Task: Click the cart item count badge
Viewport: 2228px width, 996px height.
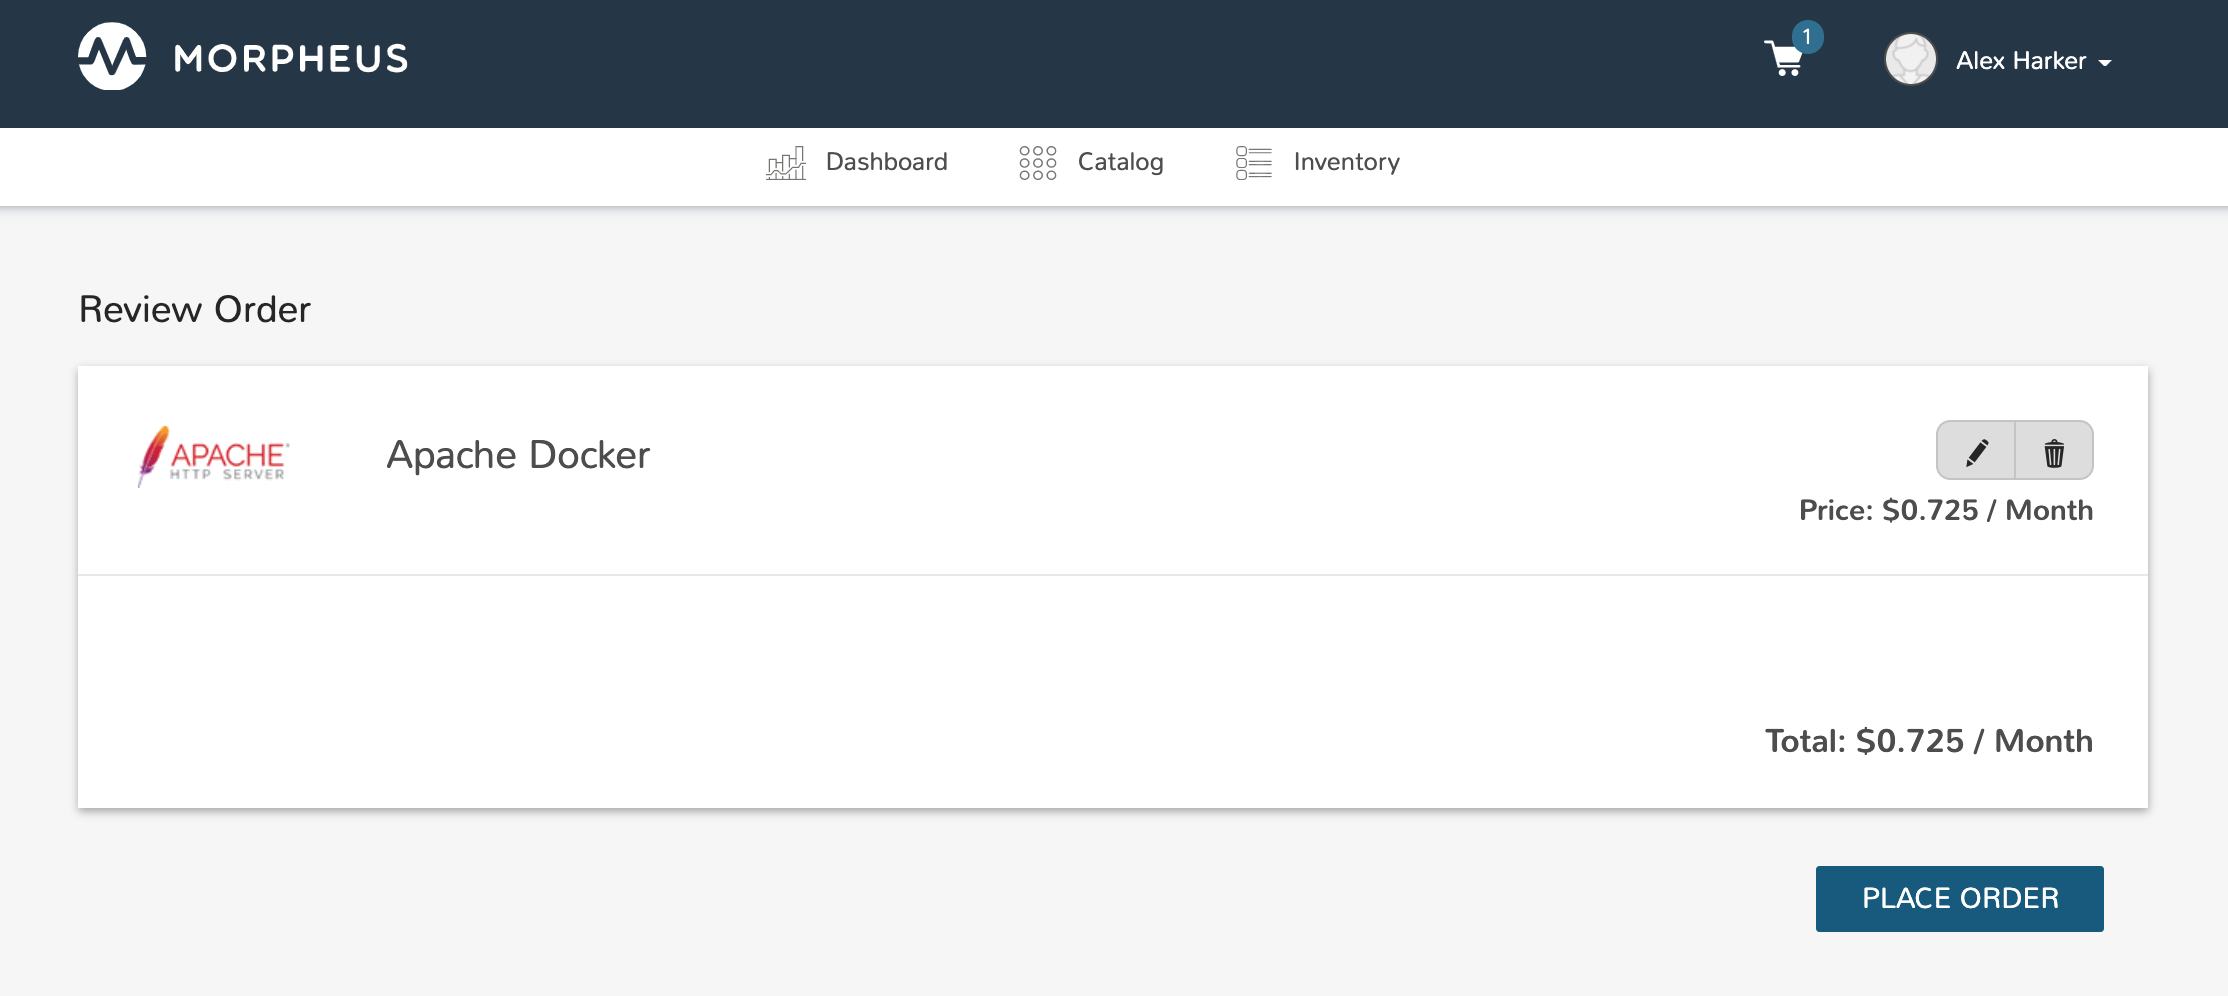Action: [1807, 37]
